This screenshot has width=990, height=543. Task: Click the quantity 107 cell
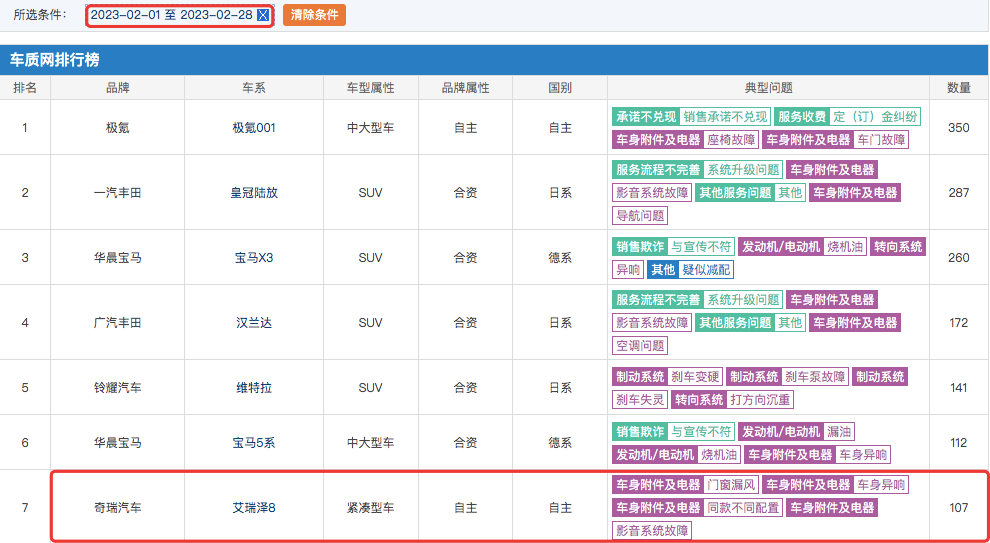click(x=959, y=507)
